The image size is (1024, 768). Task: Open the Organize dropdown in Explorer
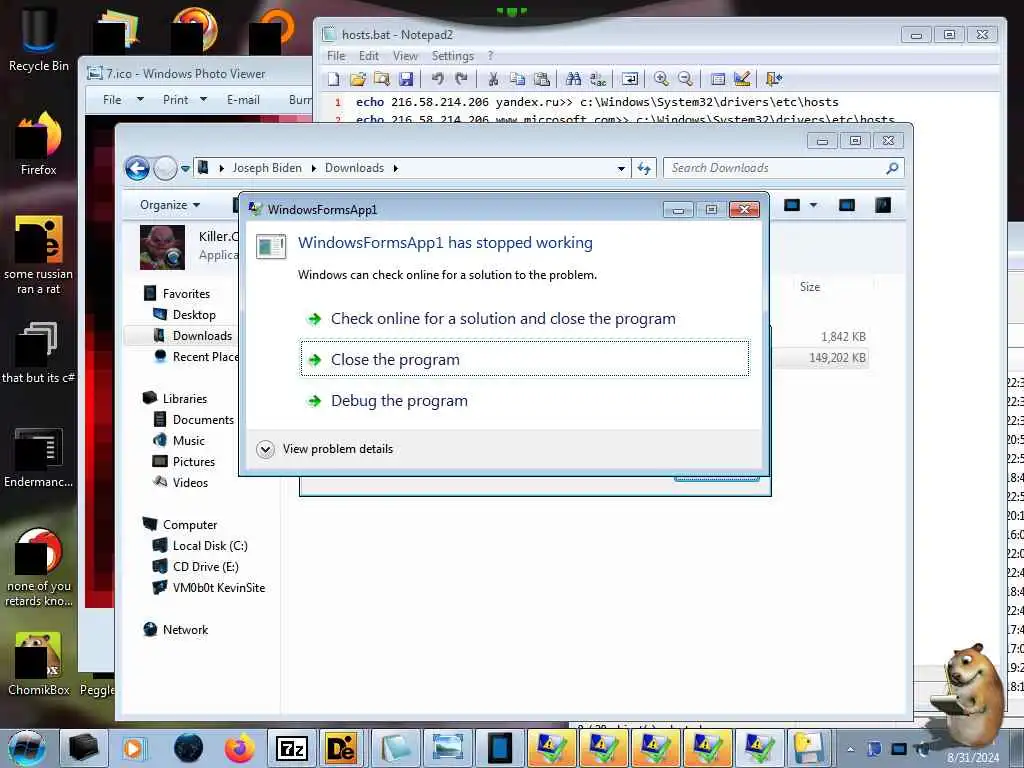[x=170, y=205]
